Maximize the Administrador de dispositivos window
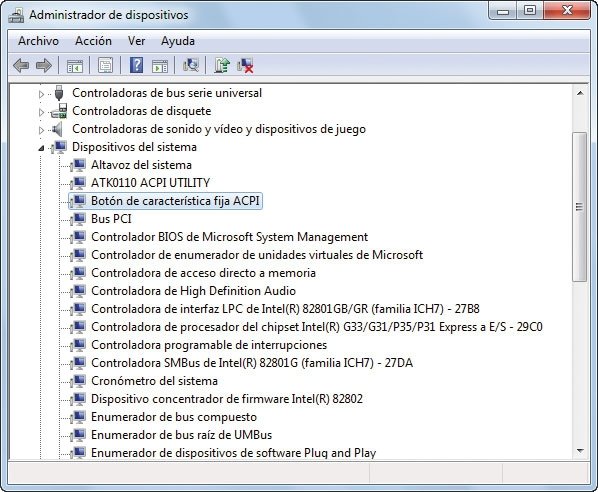The image size is (598, 492). pyautogui.click(x=530, y=10)
